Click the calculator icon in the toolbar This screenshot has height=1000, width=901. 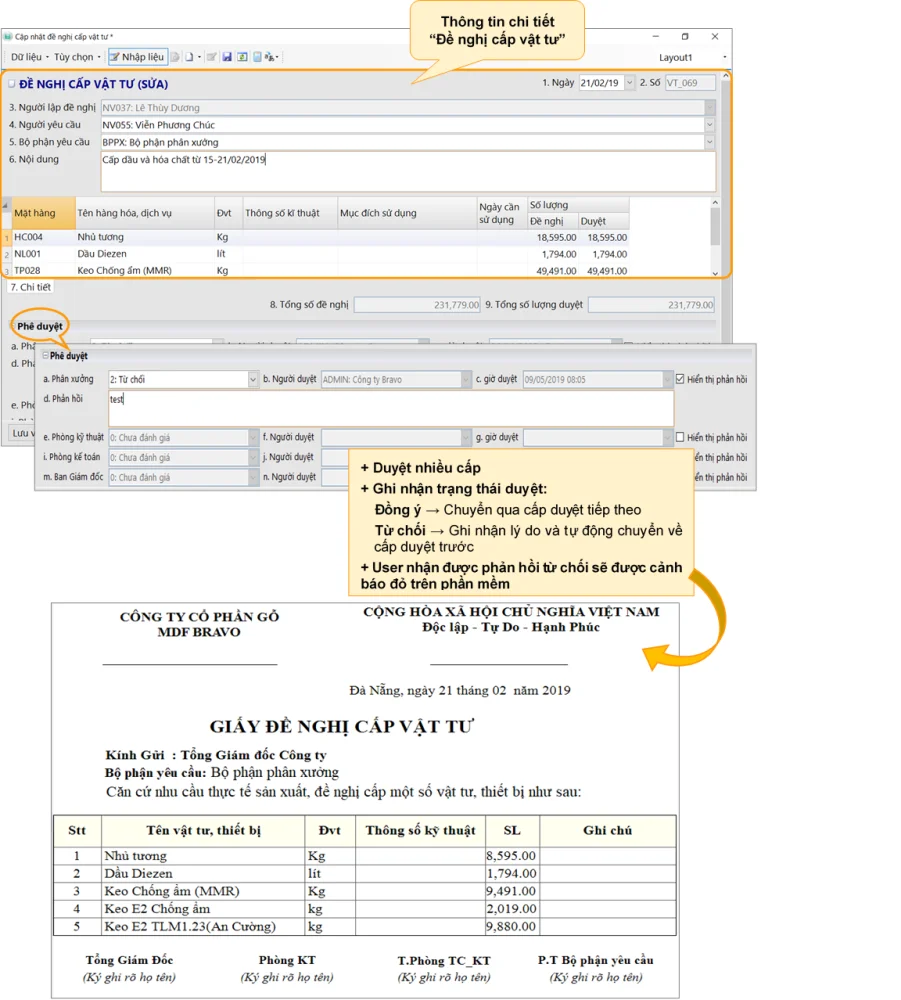257,57
